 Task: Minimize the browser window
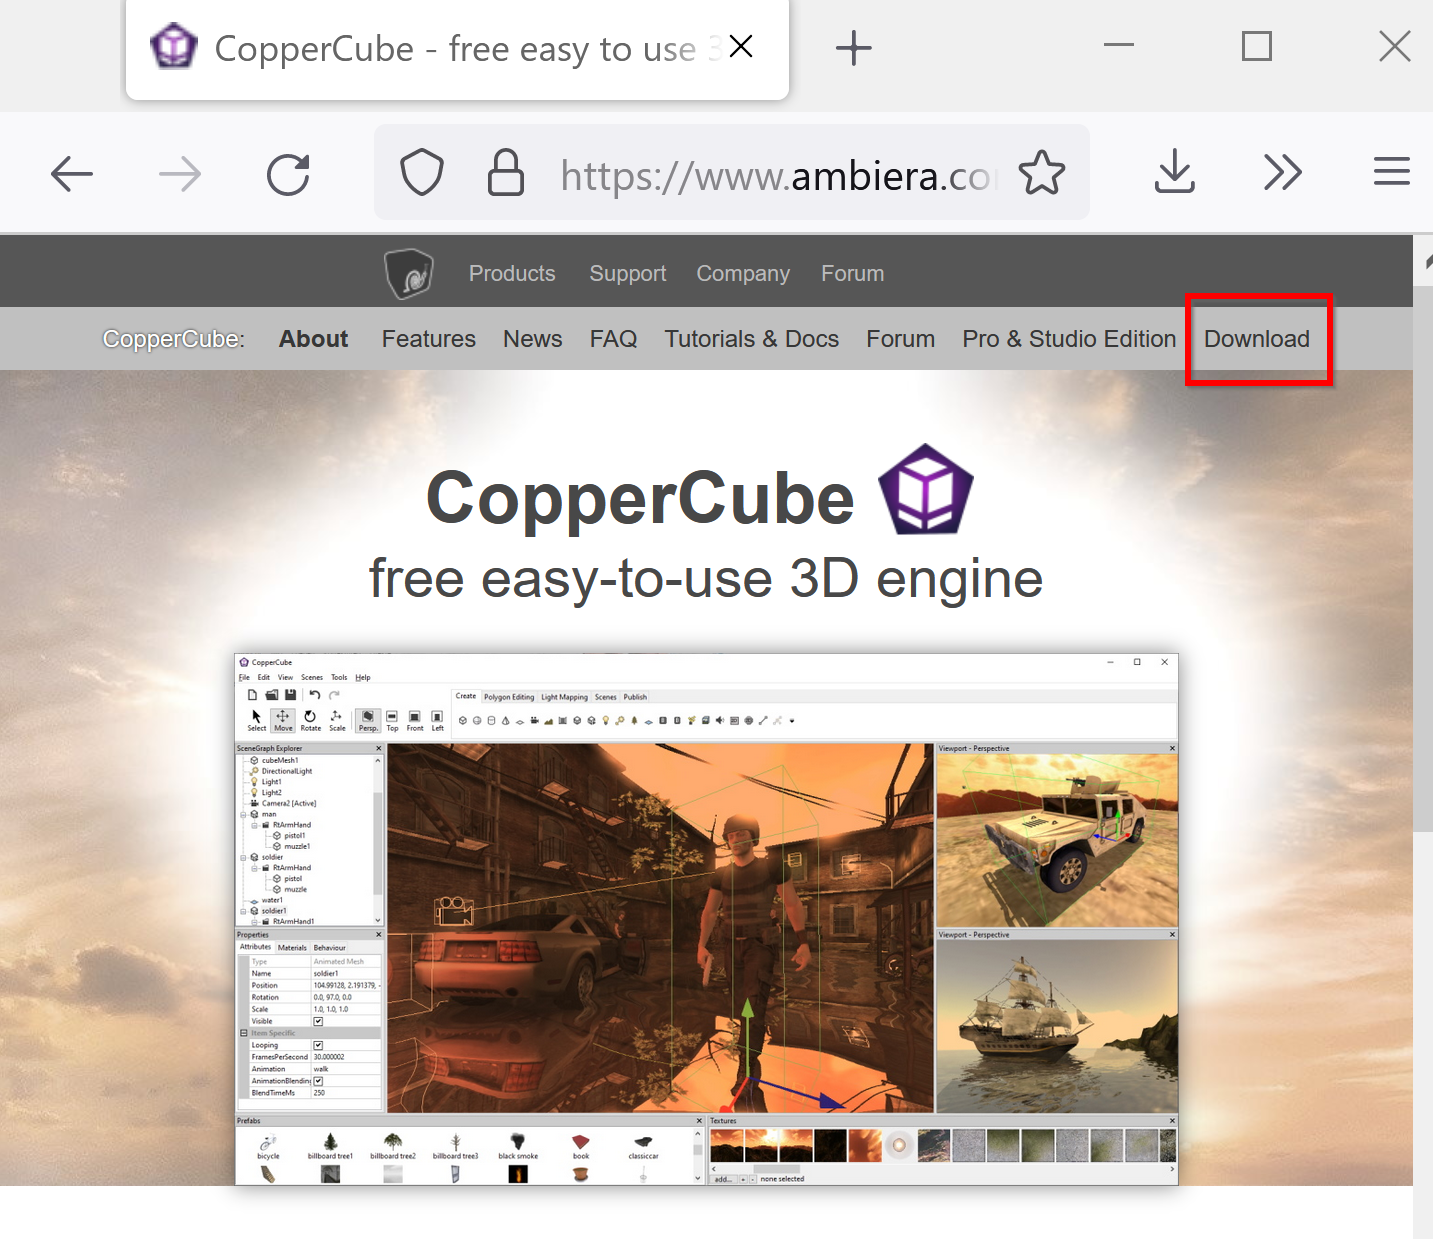(1119, 46)
